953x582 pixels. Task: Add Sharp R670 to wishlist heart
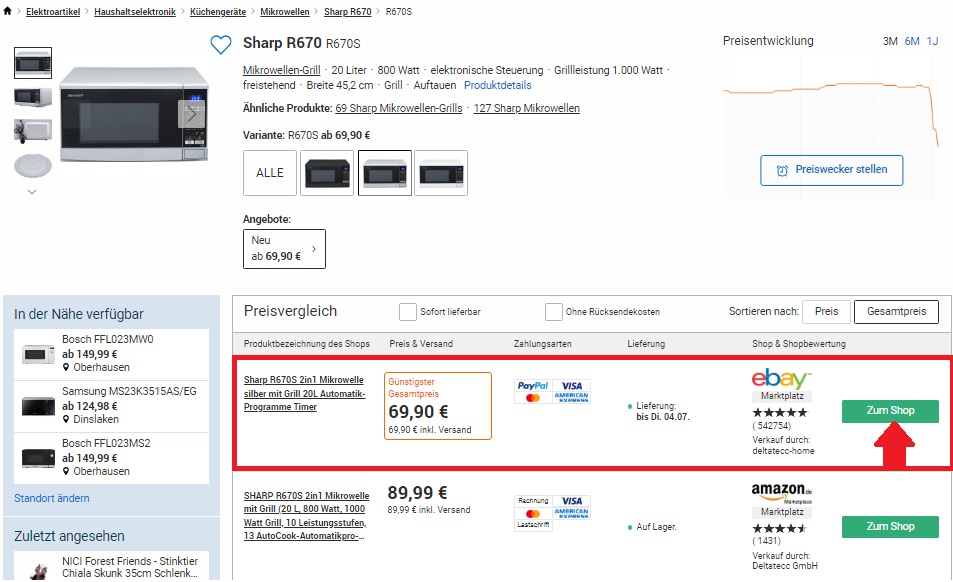coord(221,45)
